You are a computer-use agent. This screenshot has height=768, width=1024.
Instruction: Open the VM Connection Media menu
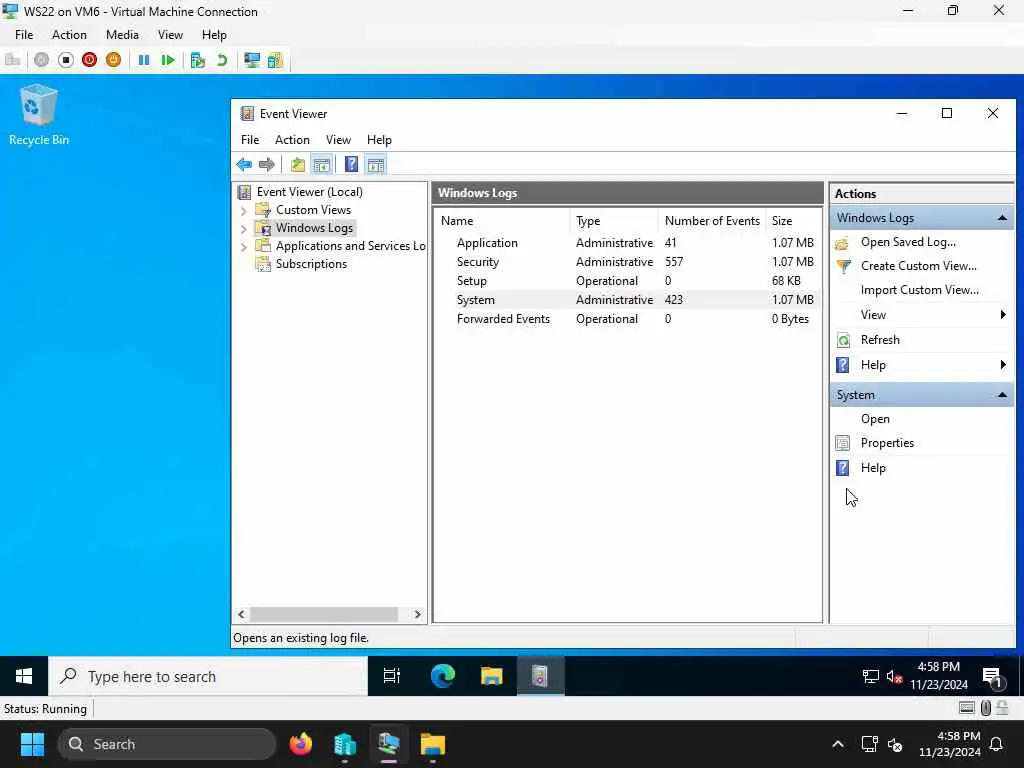(122, 35)
